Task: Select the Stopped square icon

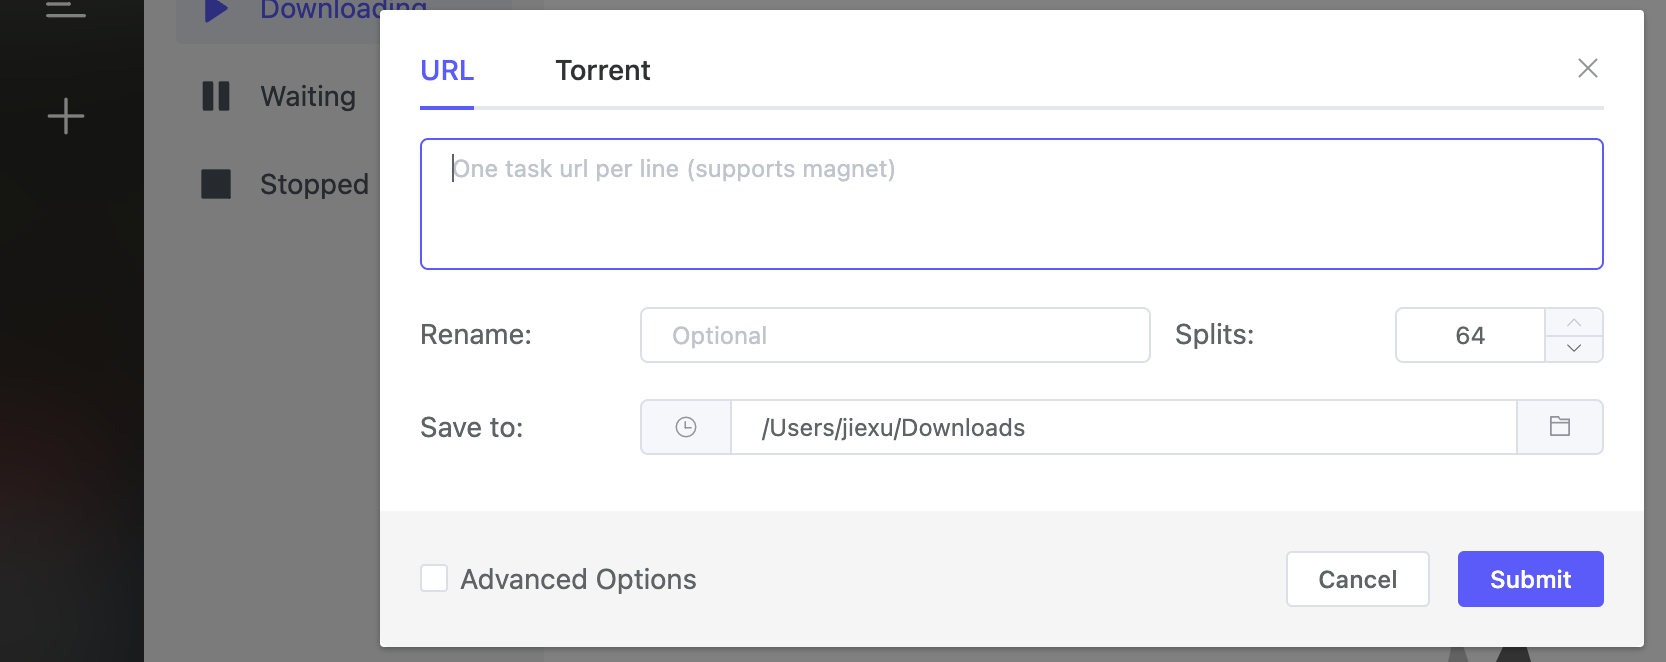Action: [216, 184]
